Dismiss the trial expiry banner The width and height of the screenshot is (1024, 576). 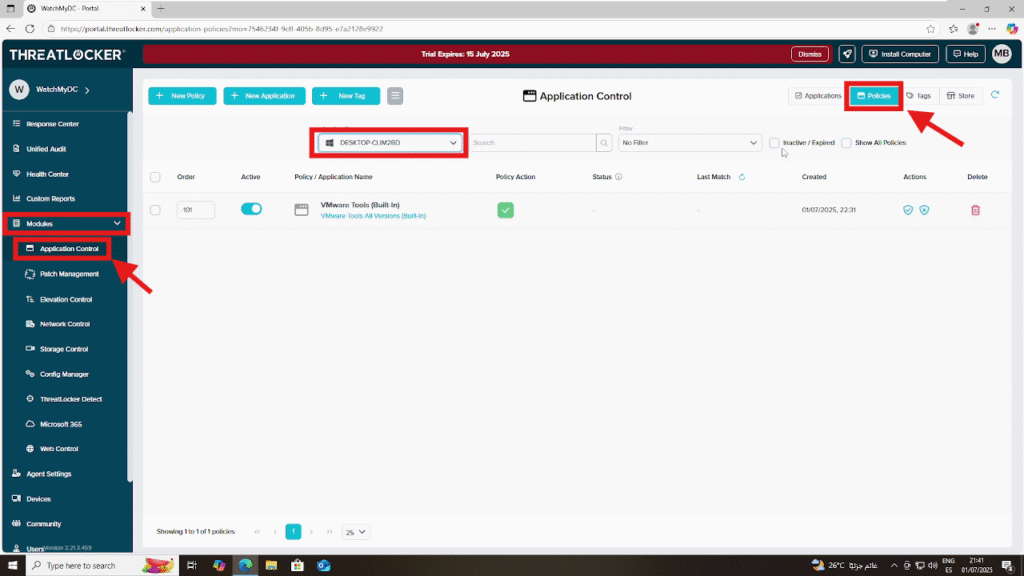(x=810, y=54)
